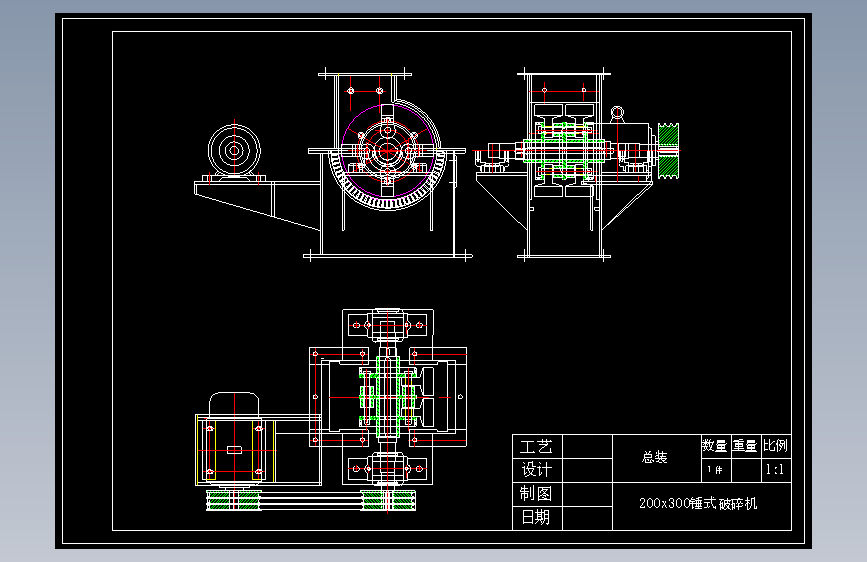Click the 1:1 scale value

(775, 470)
